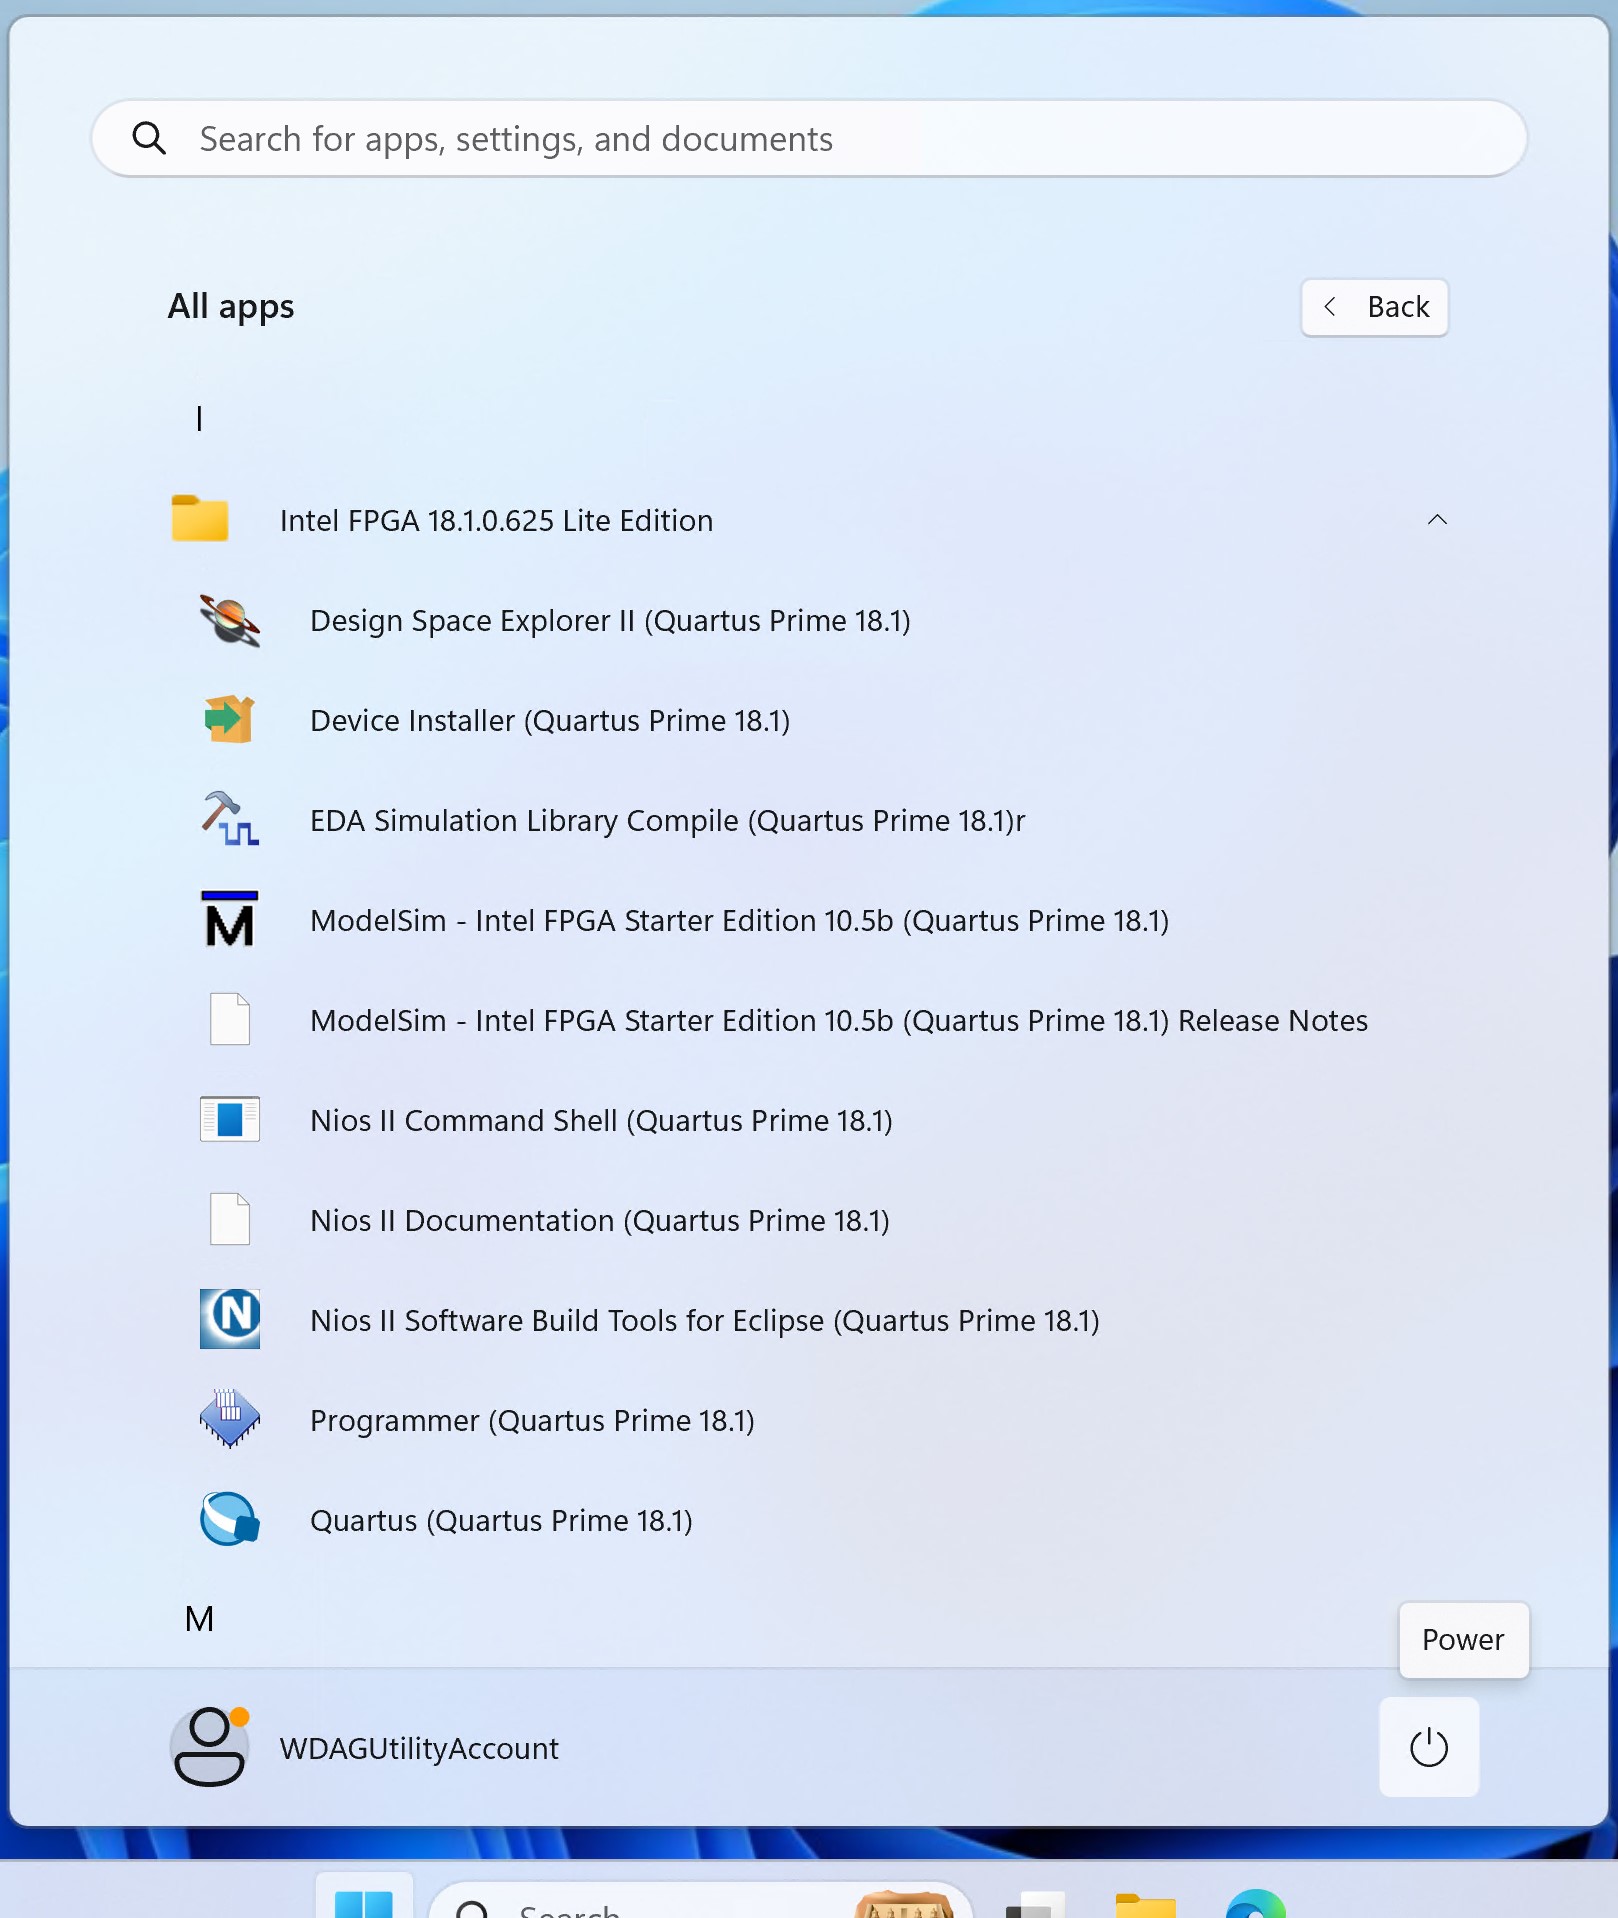Open ModelSim Starter Edition 10.5b app label

point(740,921)
